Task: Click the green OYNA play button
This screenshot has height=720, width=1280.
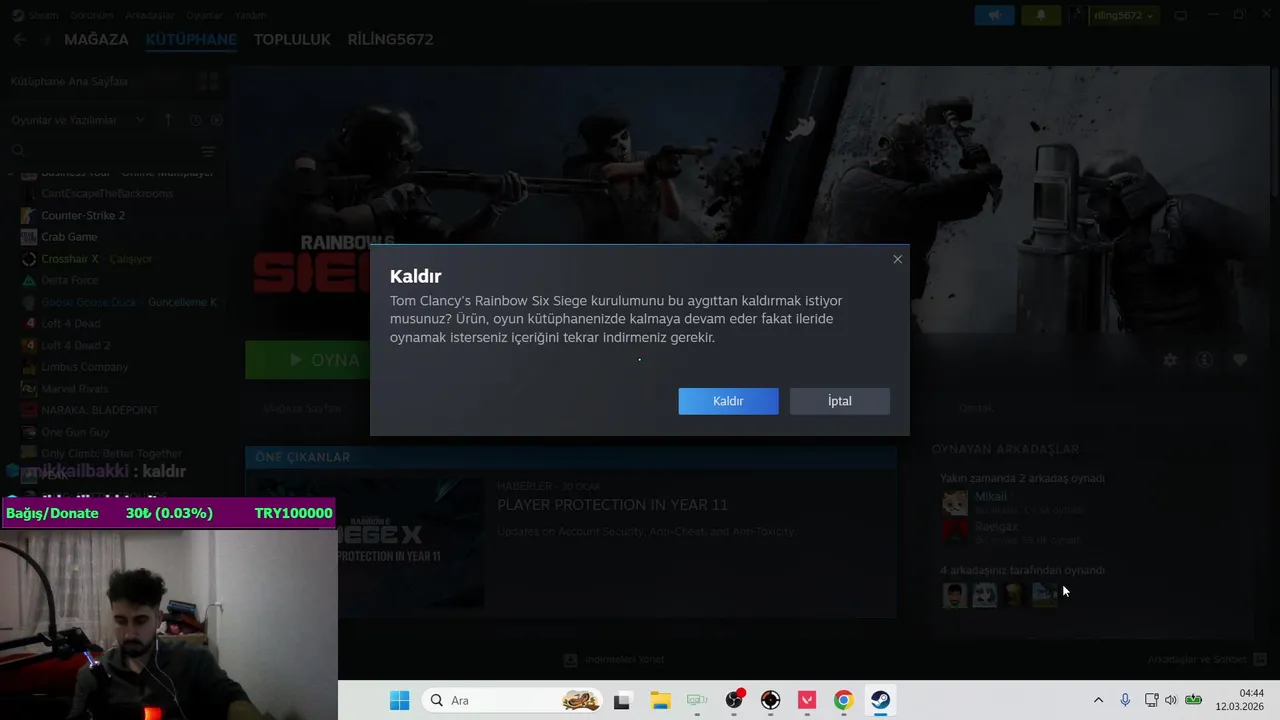Action: coord(309,360)
